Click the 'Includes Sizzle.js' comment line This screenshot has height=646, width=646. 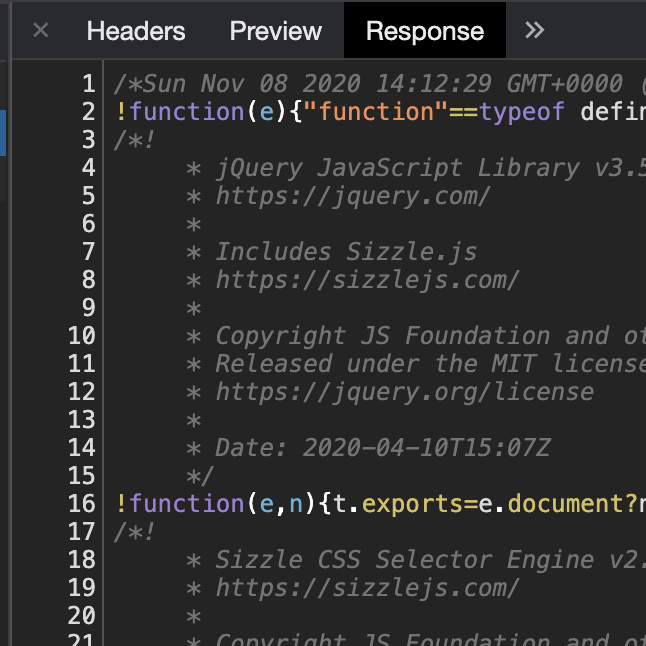346,251
